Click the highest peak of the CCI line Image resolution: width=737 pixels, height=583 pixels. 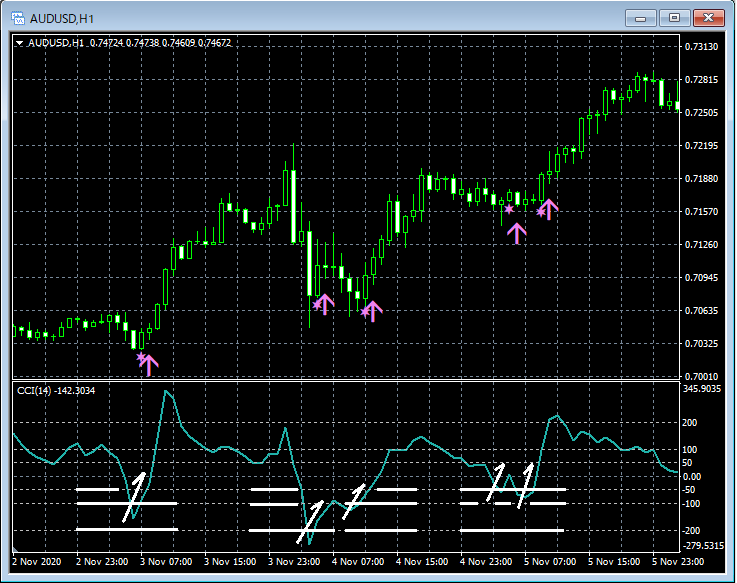[x=166, y=391]
